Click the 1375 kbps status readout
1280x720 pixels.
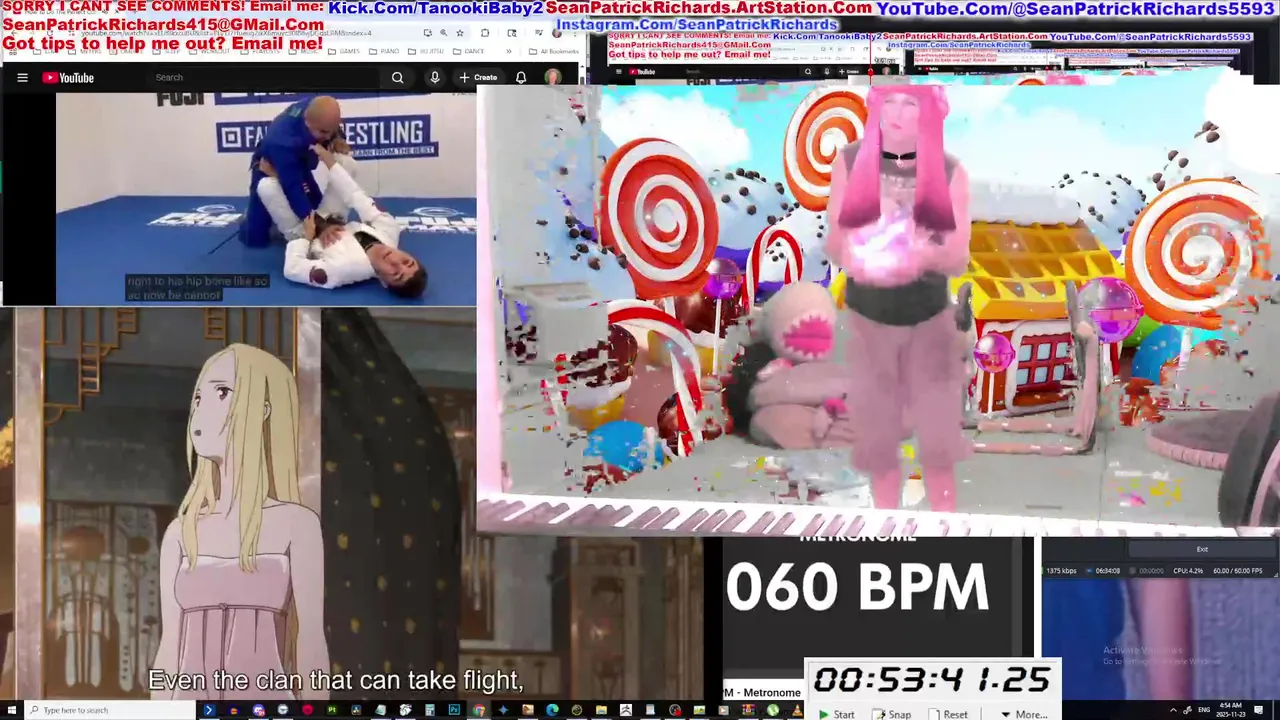(x=1061, y=571)
